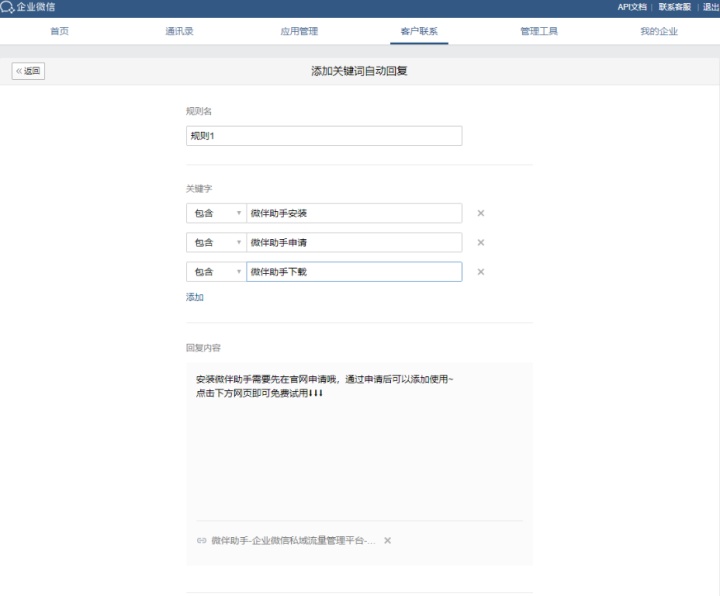720x596 pixels.
Task: Remove the 微伴助手申请 keyword row
Action: (x=481, y=242)
